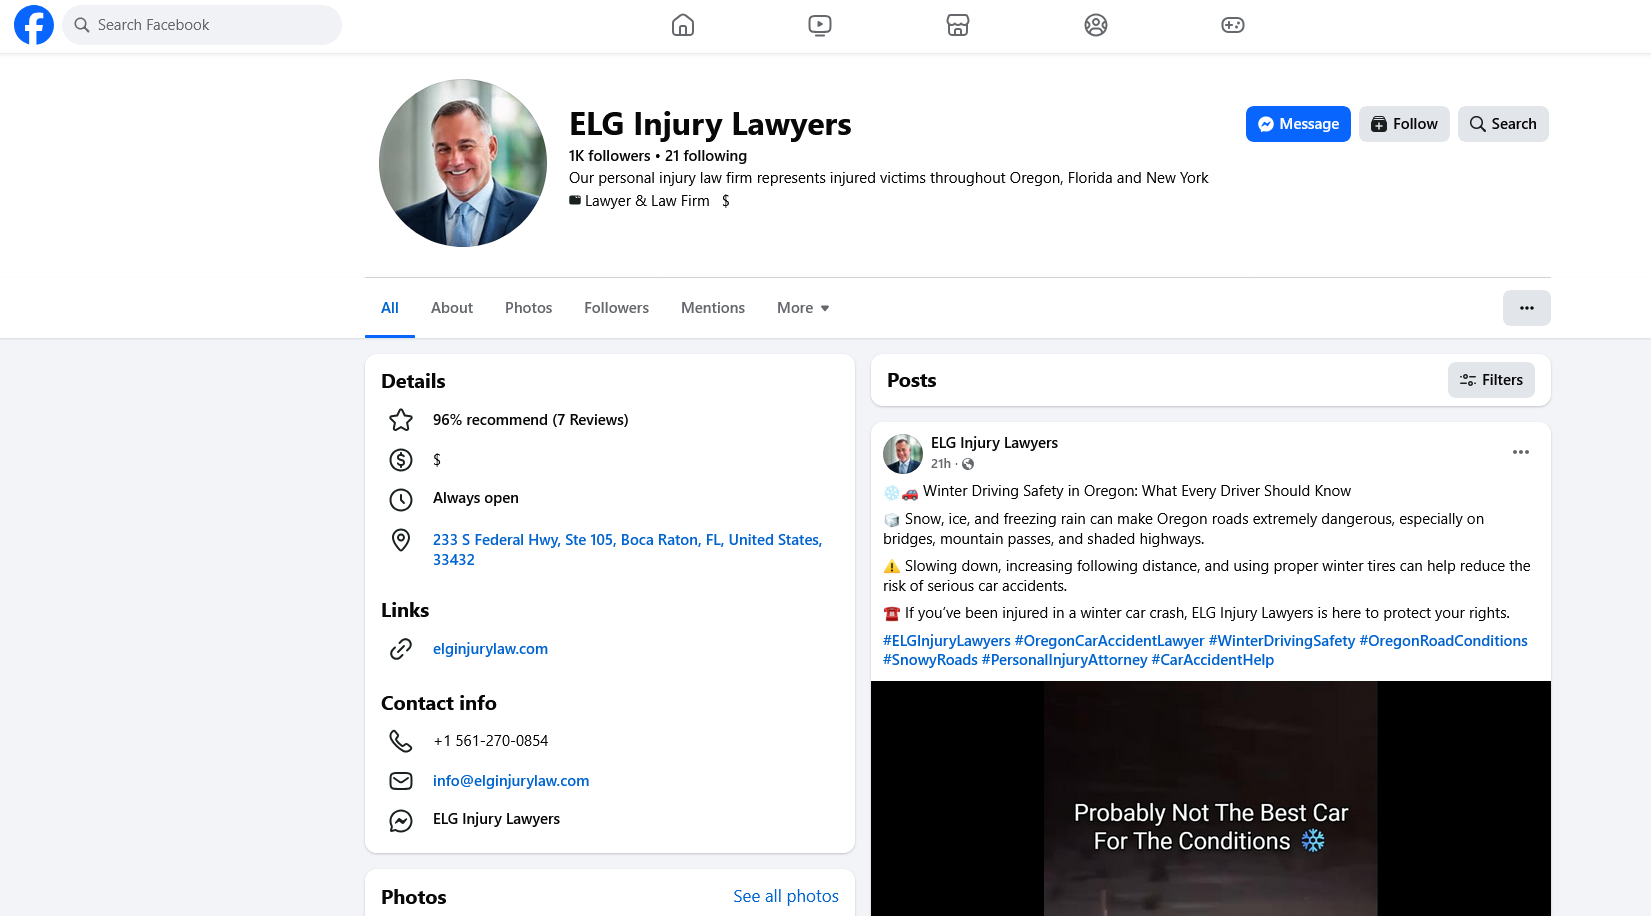Open the Messenger contact icon for ELG Injury Lawyers

[401, 820]
